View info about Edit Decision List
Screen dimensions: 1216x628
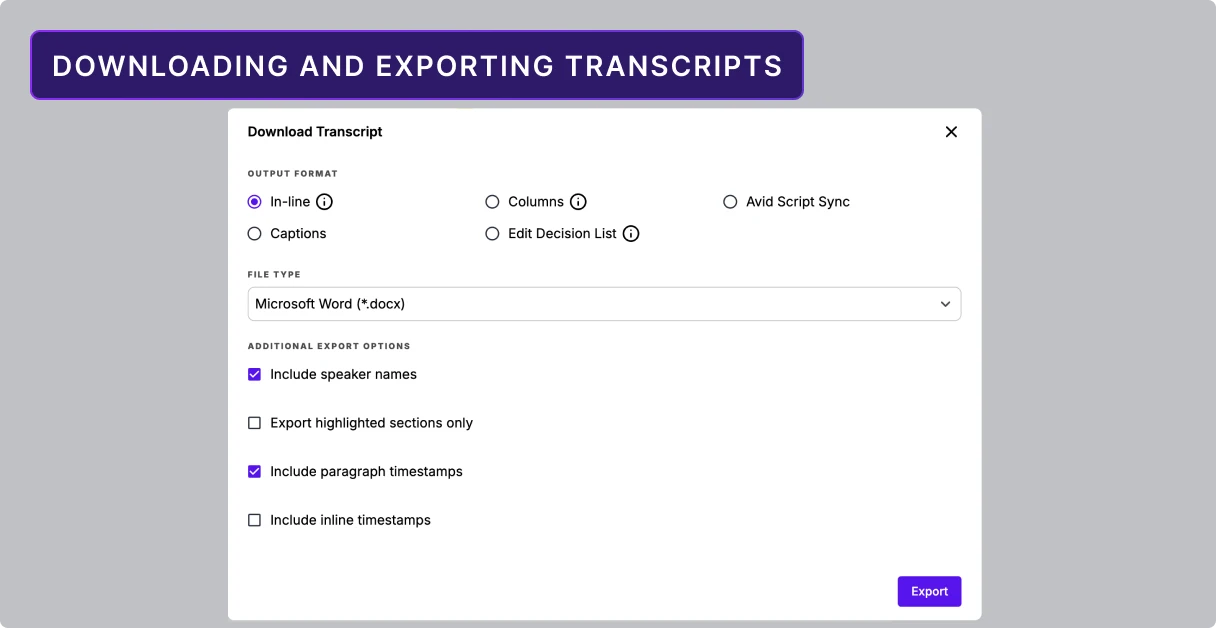(630, 233)
